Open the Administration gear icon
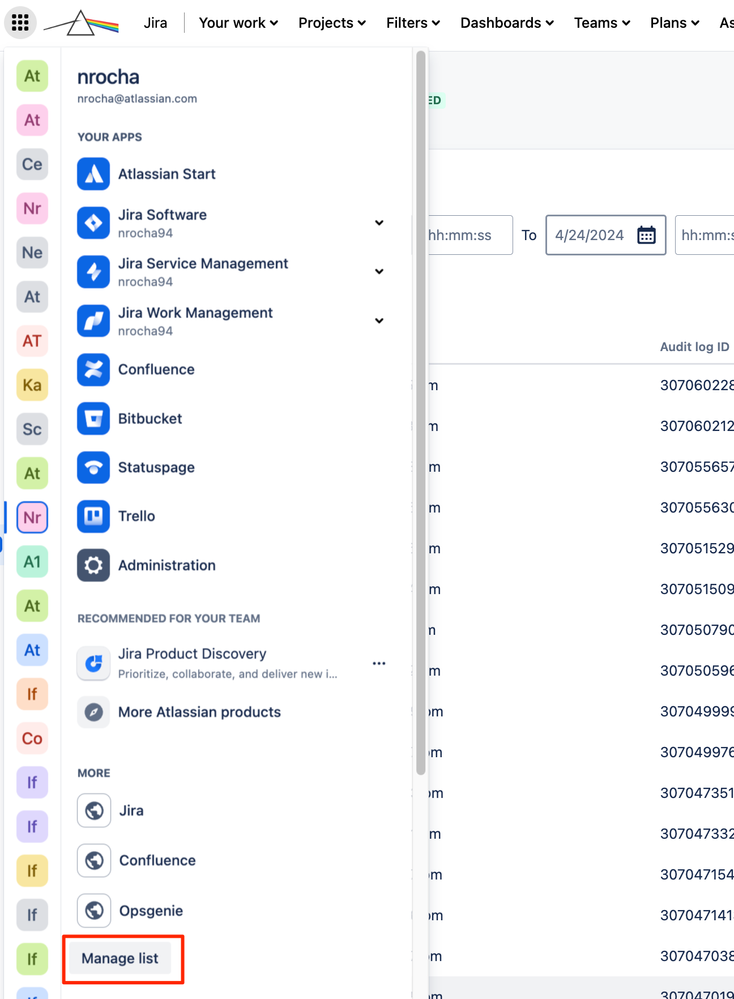The width and height of the screenshot is (734, 999). coord(94,565)
